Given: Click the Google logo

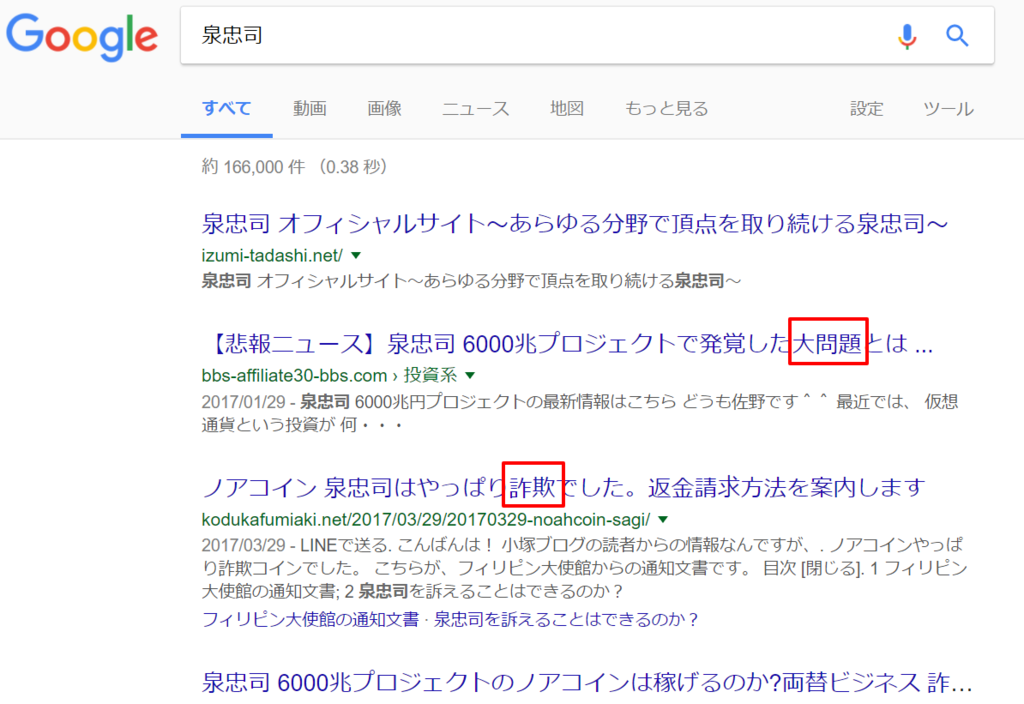Looking at the screenshot, I should pos(82,37).
